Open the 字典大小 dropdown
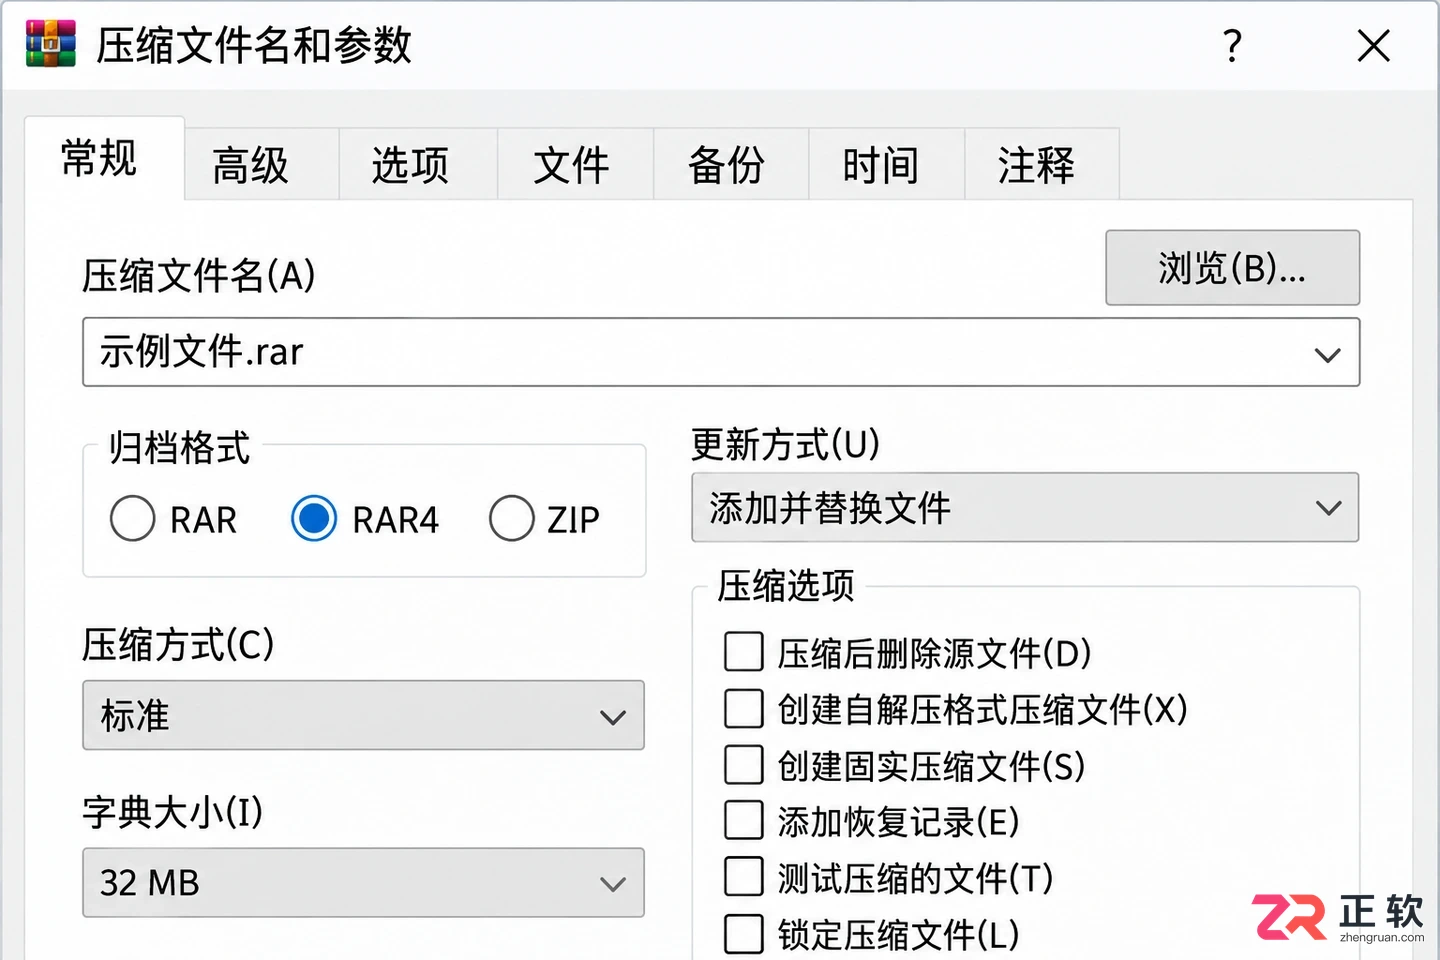Image resolution: width=1440 pixels, height=960 pixels. point(363,883)
